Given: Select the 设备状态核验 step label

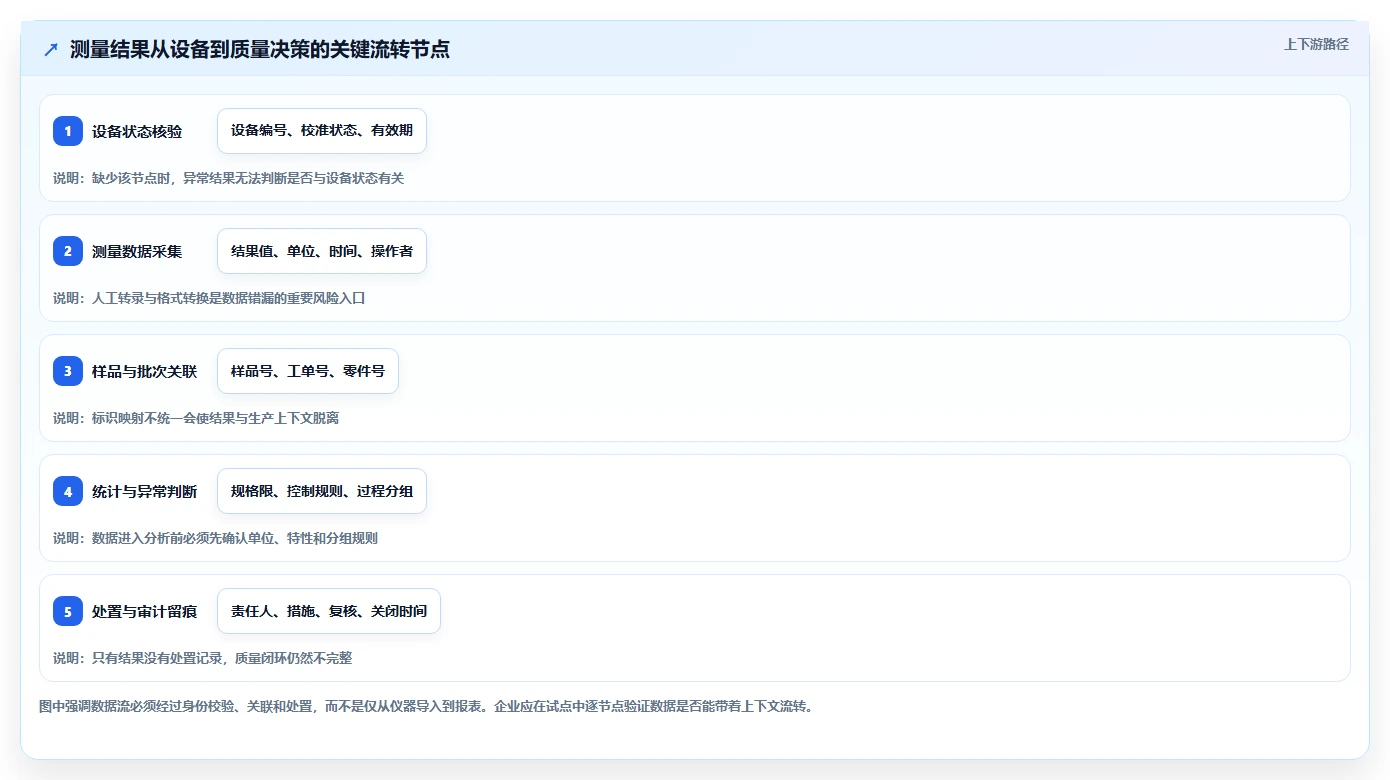Looking at the screenshot, I should (137, 131).
